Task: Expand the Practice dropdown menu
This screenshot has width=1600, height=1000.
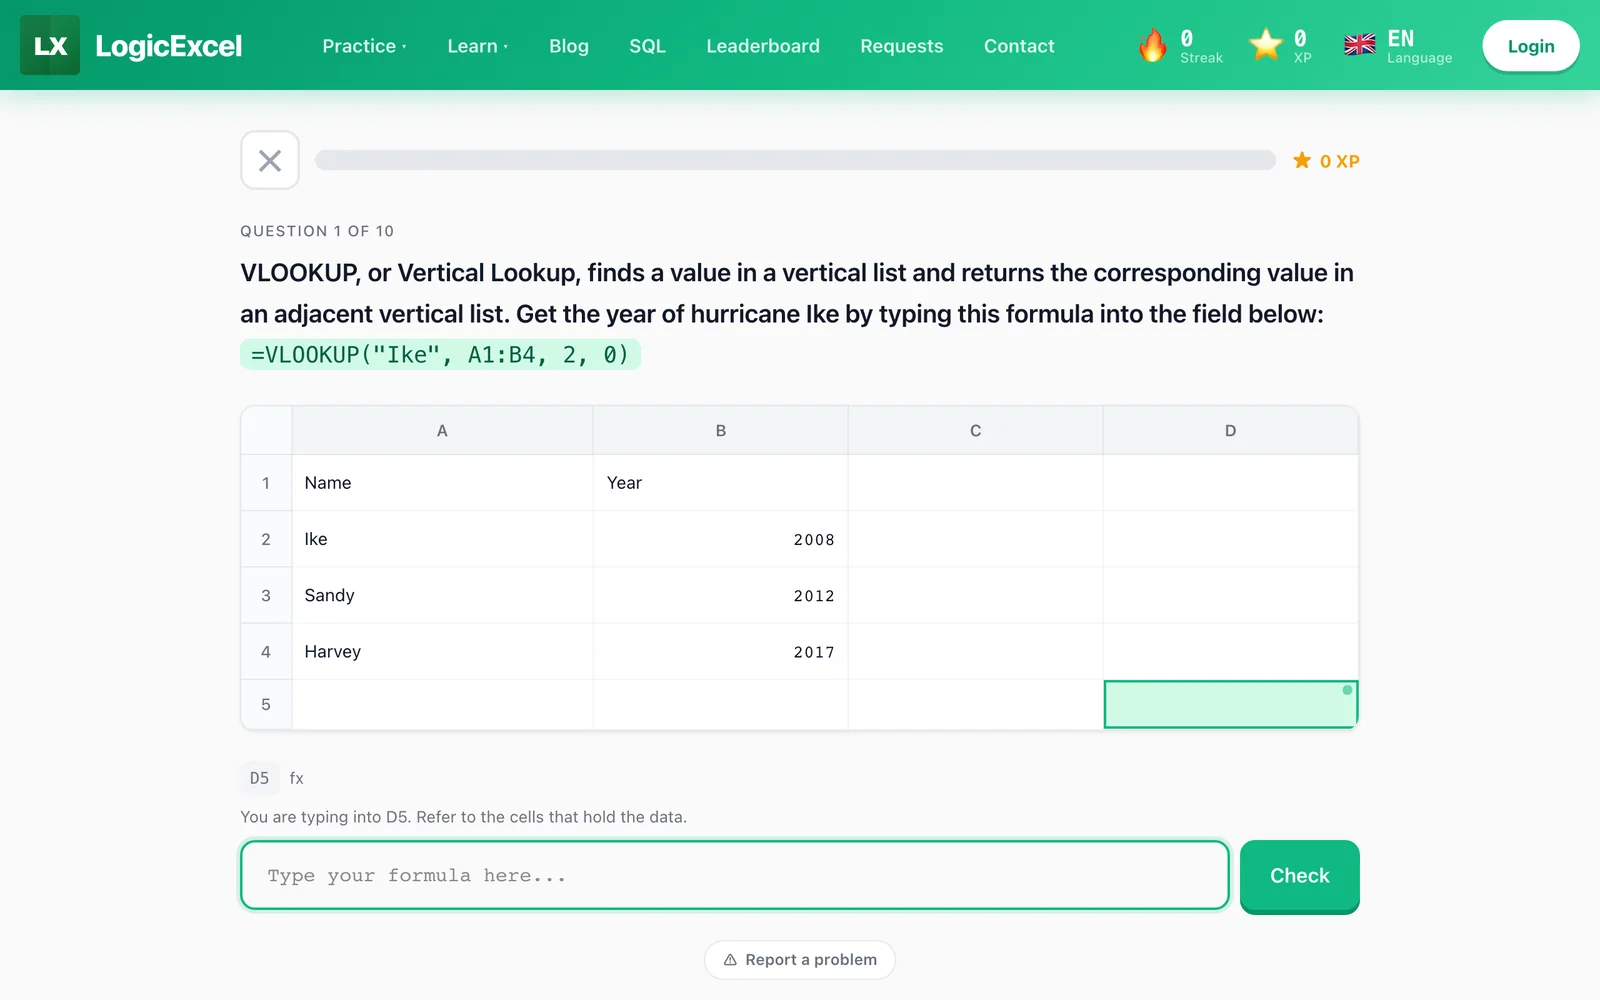Action: coord(364,46)
